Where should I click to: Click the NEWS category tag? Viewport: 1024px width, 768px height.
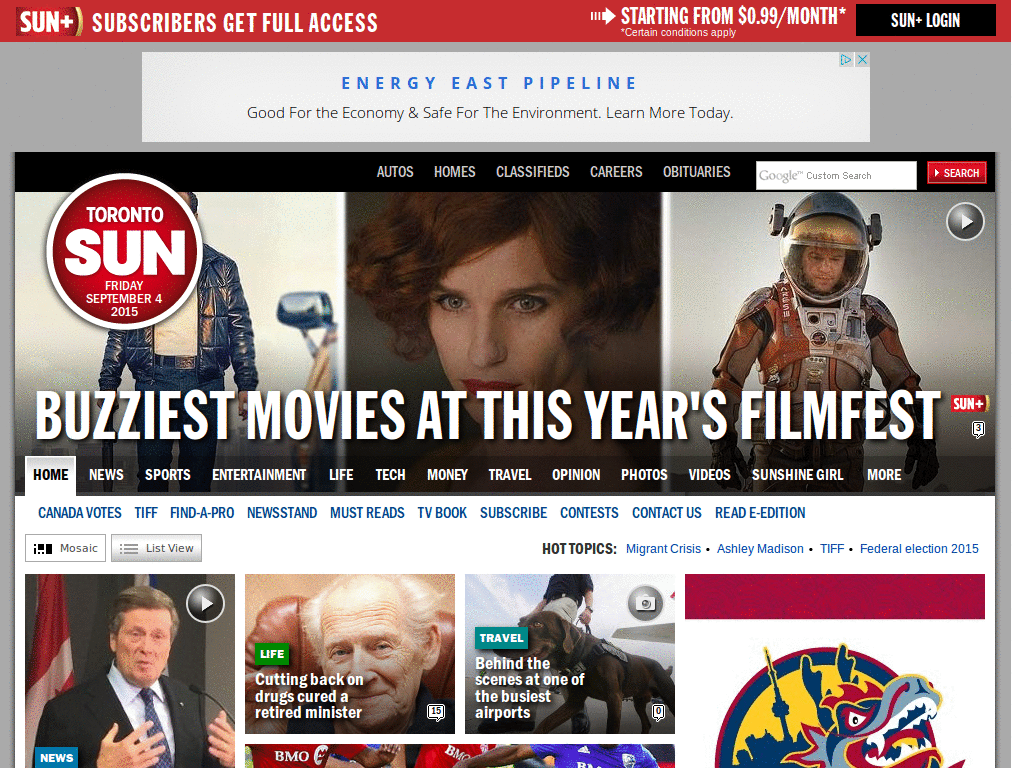pyautogui.click(x=56, y=758)
